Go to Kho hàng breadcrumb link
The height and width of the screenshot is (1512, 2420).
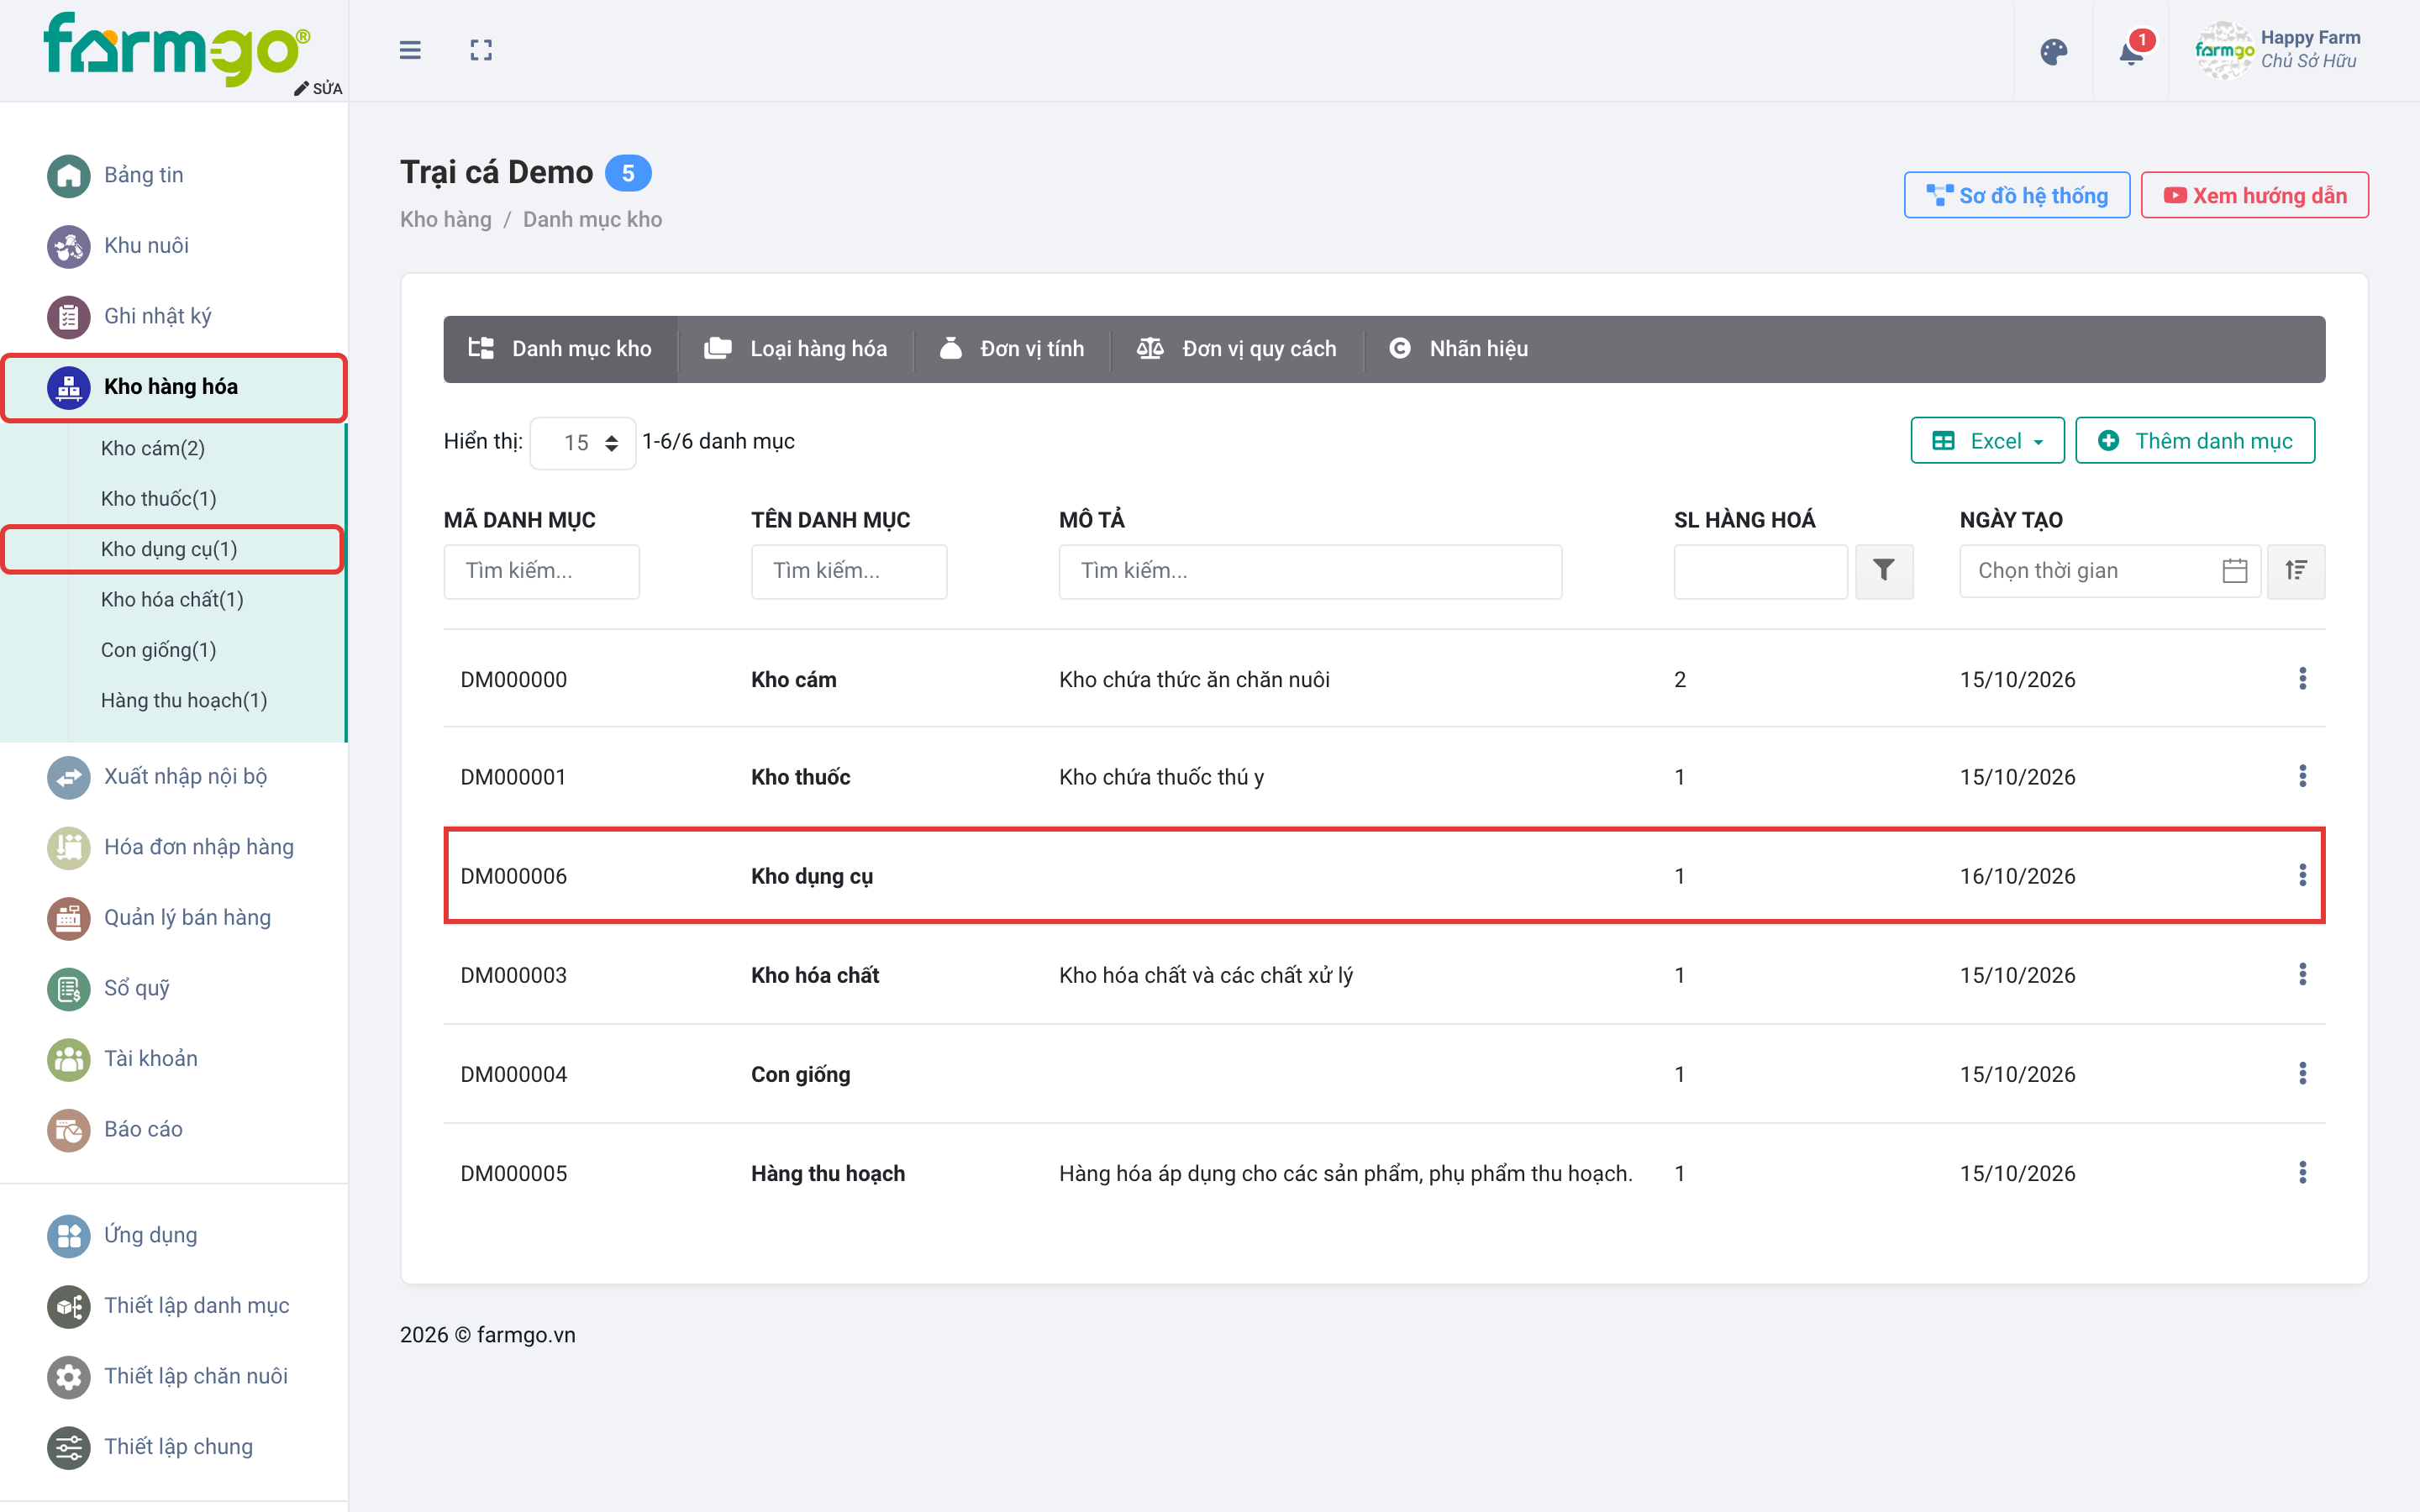coord(446,220)
